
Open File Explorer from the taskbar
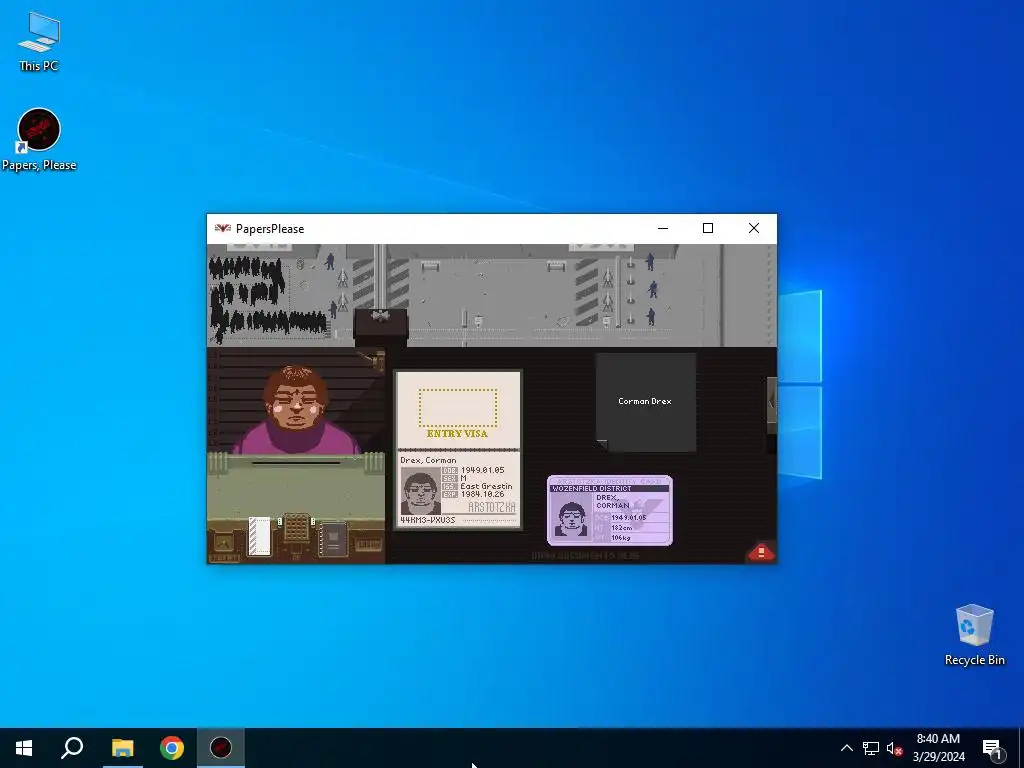pyautogui.click(x=122, y=748)
